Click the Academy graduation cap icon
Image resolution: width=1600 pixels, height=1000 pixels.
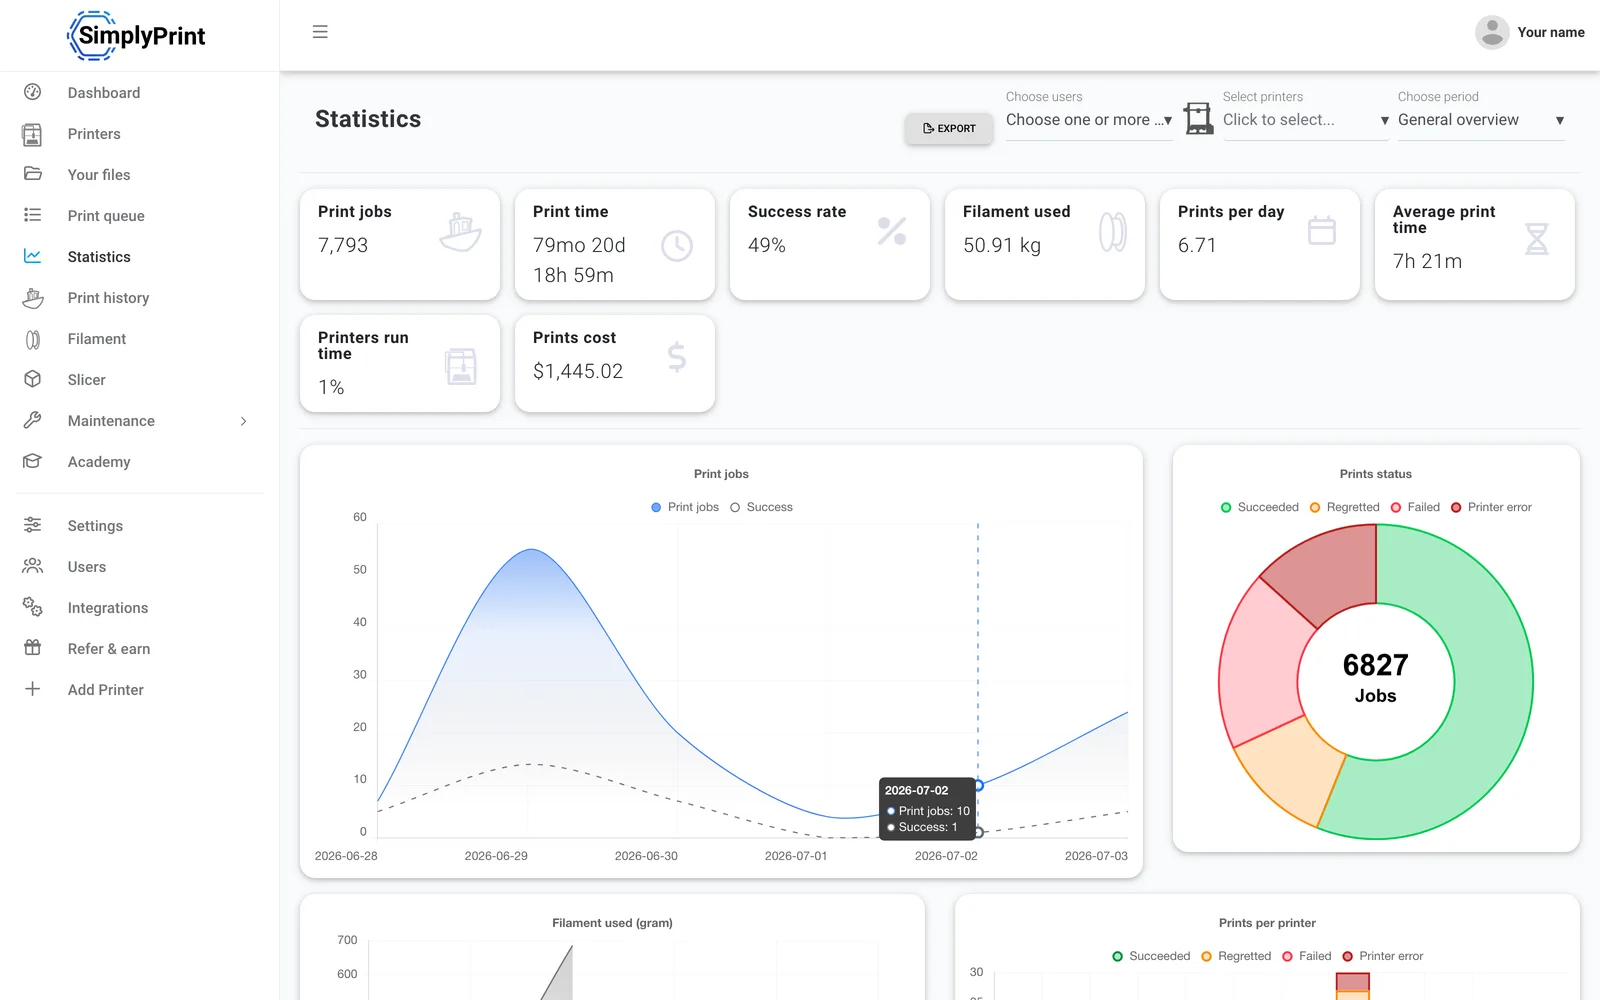[33, 461]
